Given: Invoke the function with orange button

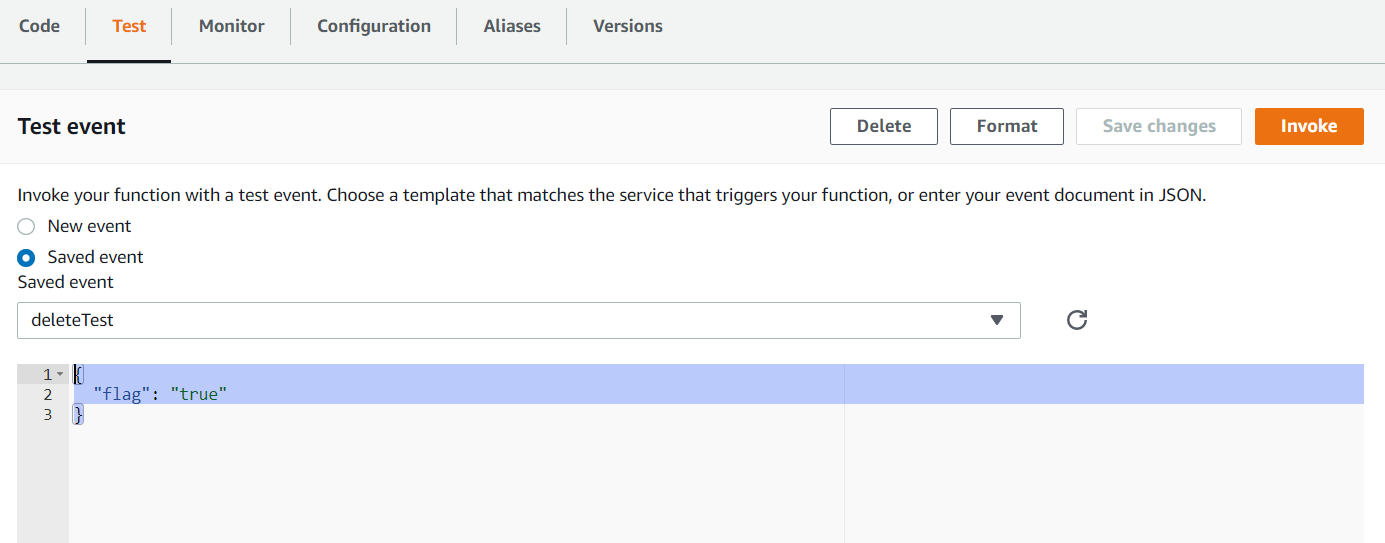Looking at the screenshot, I should click(x=1309, y=126).
